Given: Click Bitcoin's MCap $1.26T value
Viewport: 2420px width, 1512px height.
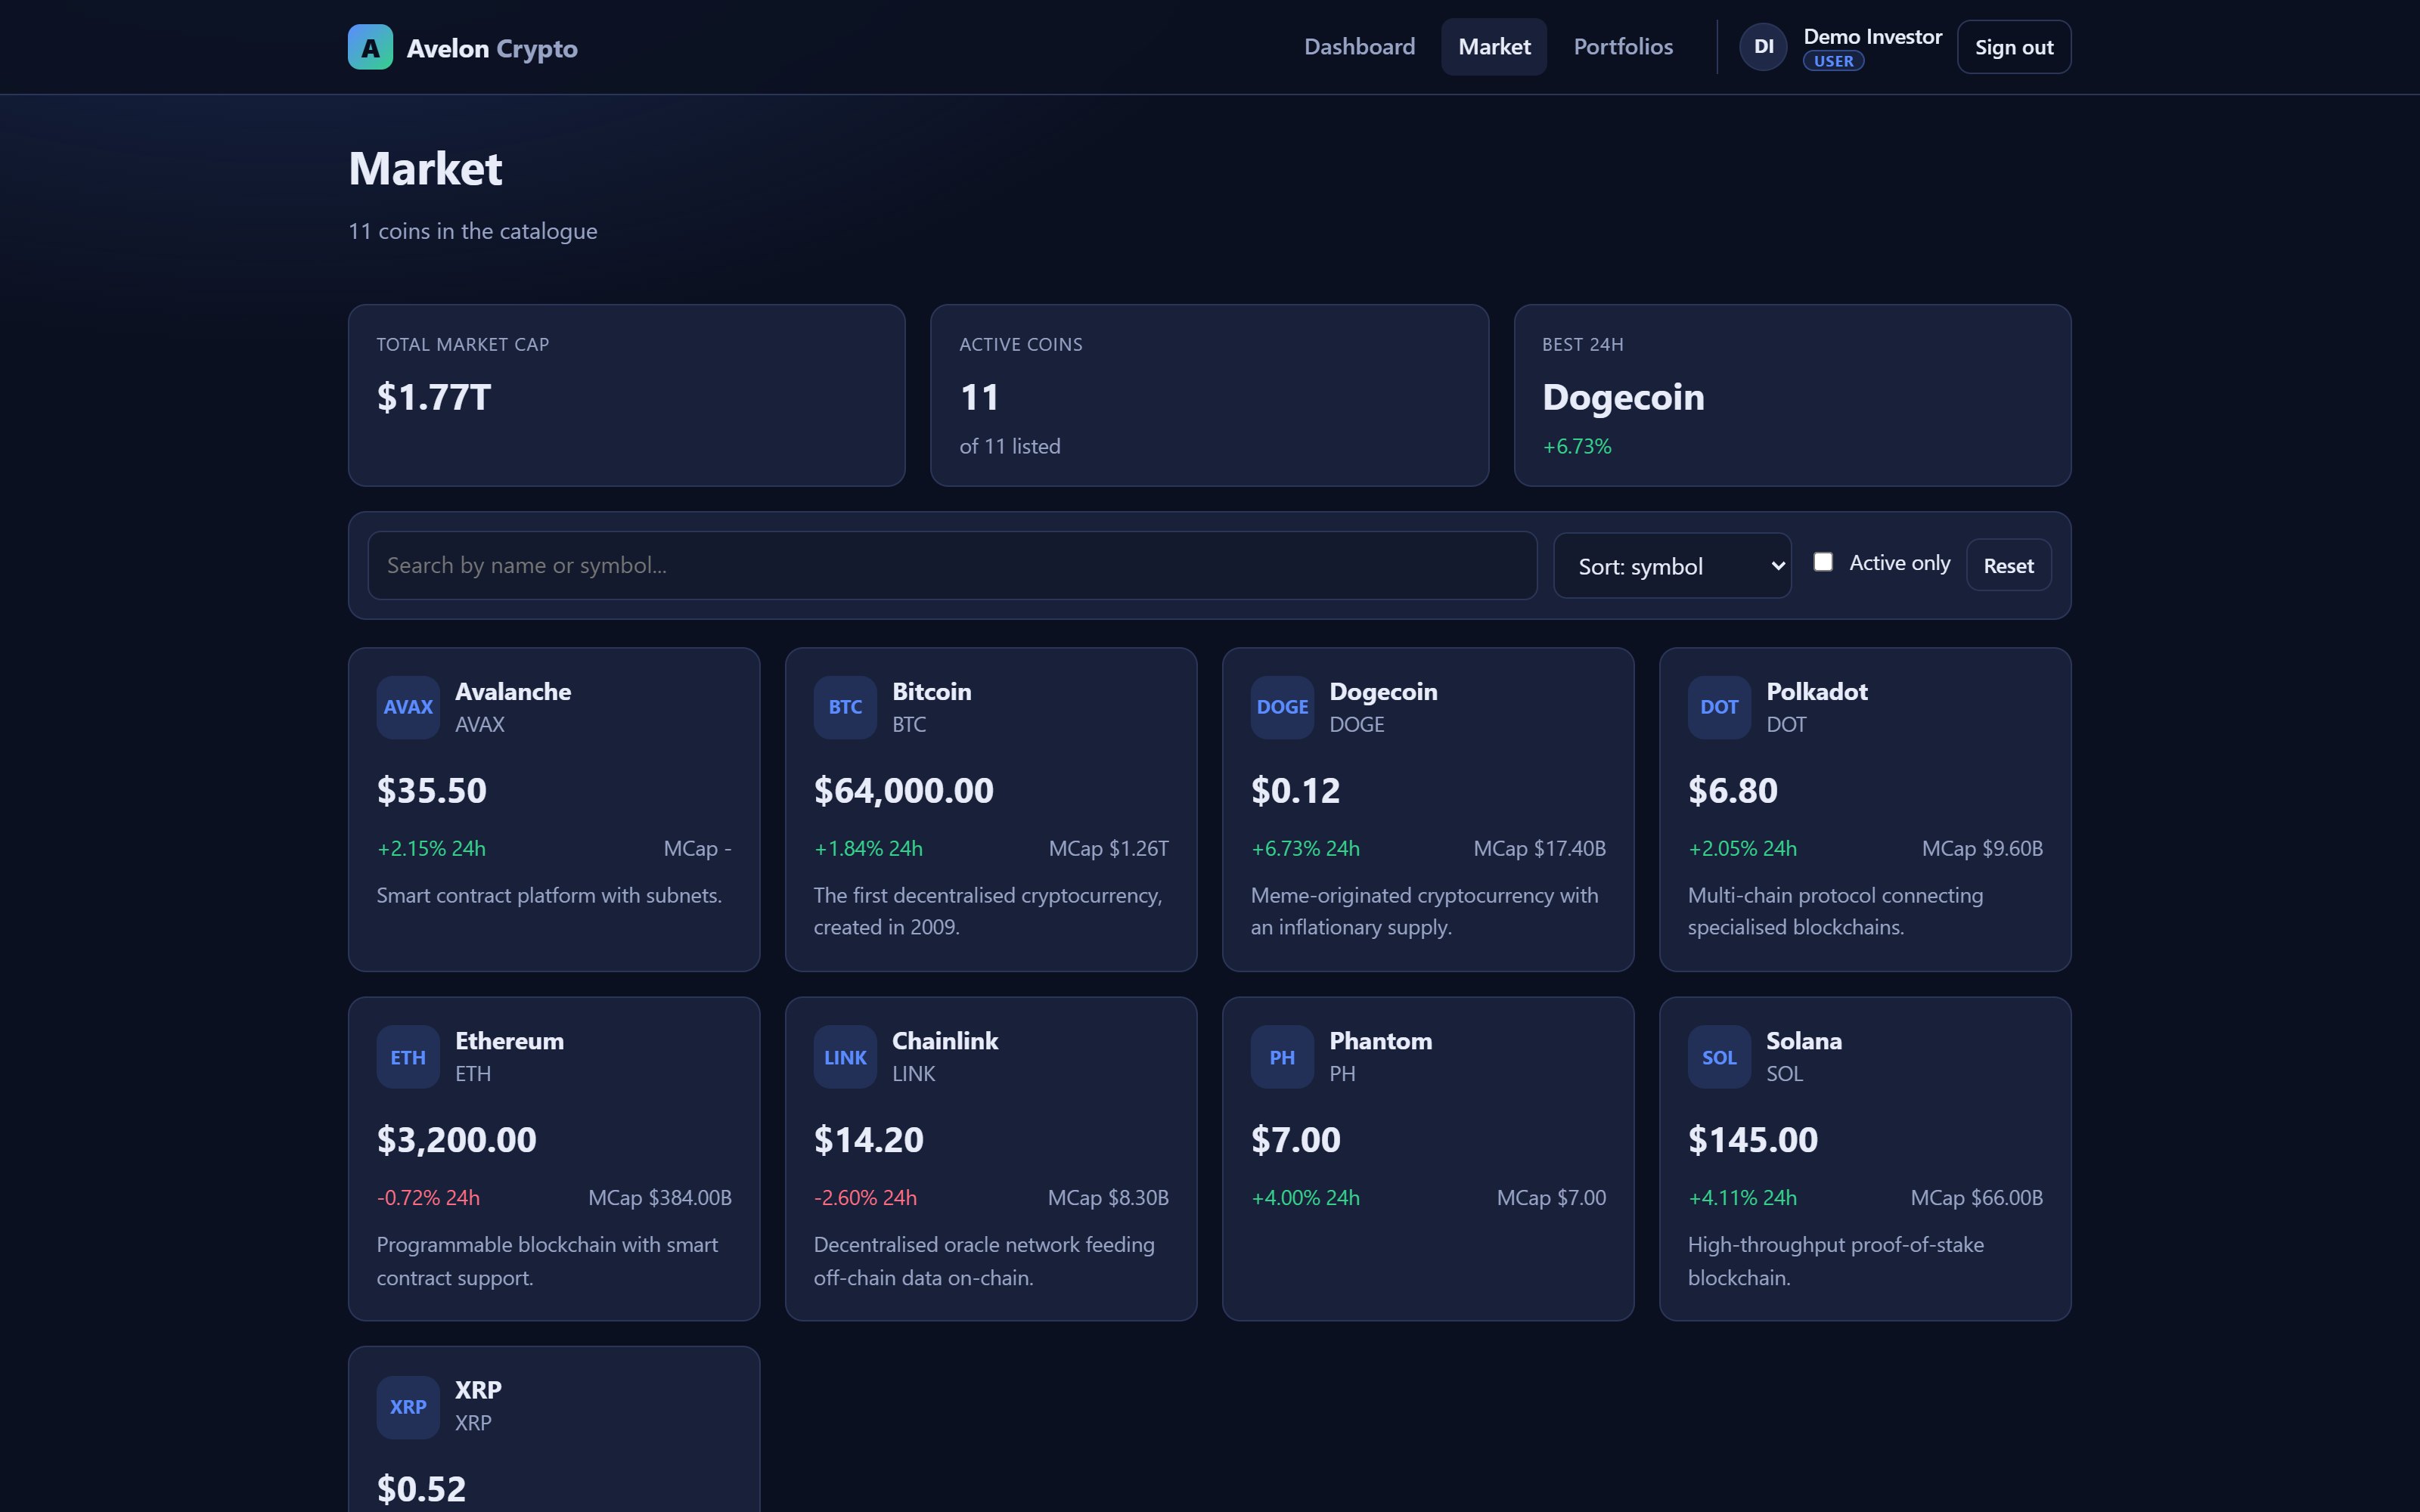Looking at the screenshot, I should click(1108, 849).
